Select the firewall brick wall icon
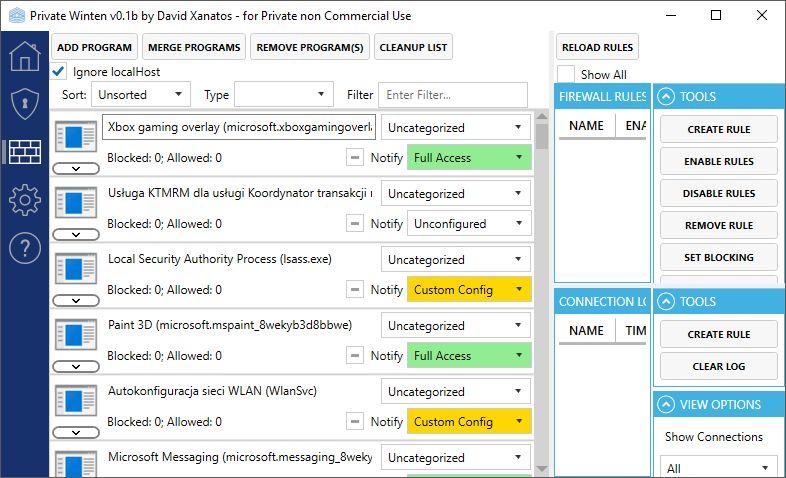This screenshot has height=478, width=786. pos(24,152)
